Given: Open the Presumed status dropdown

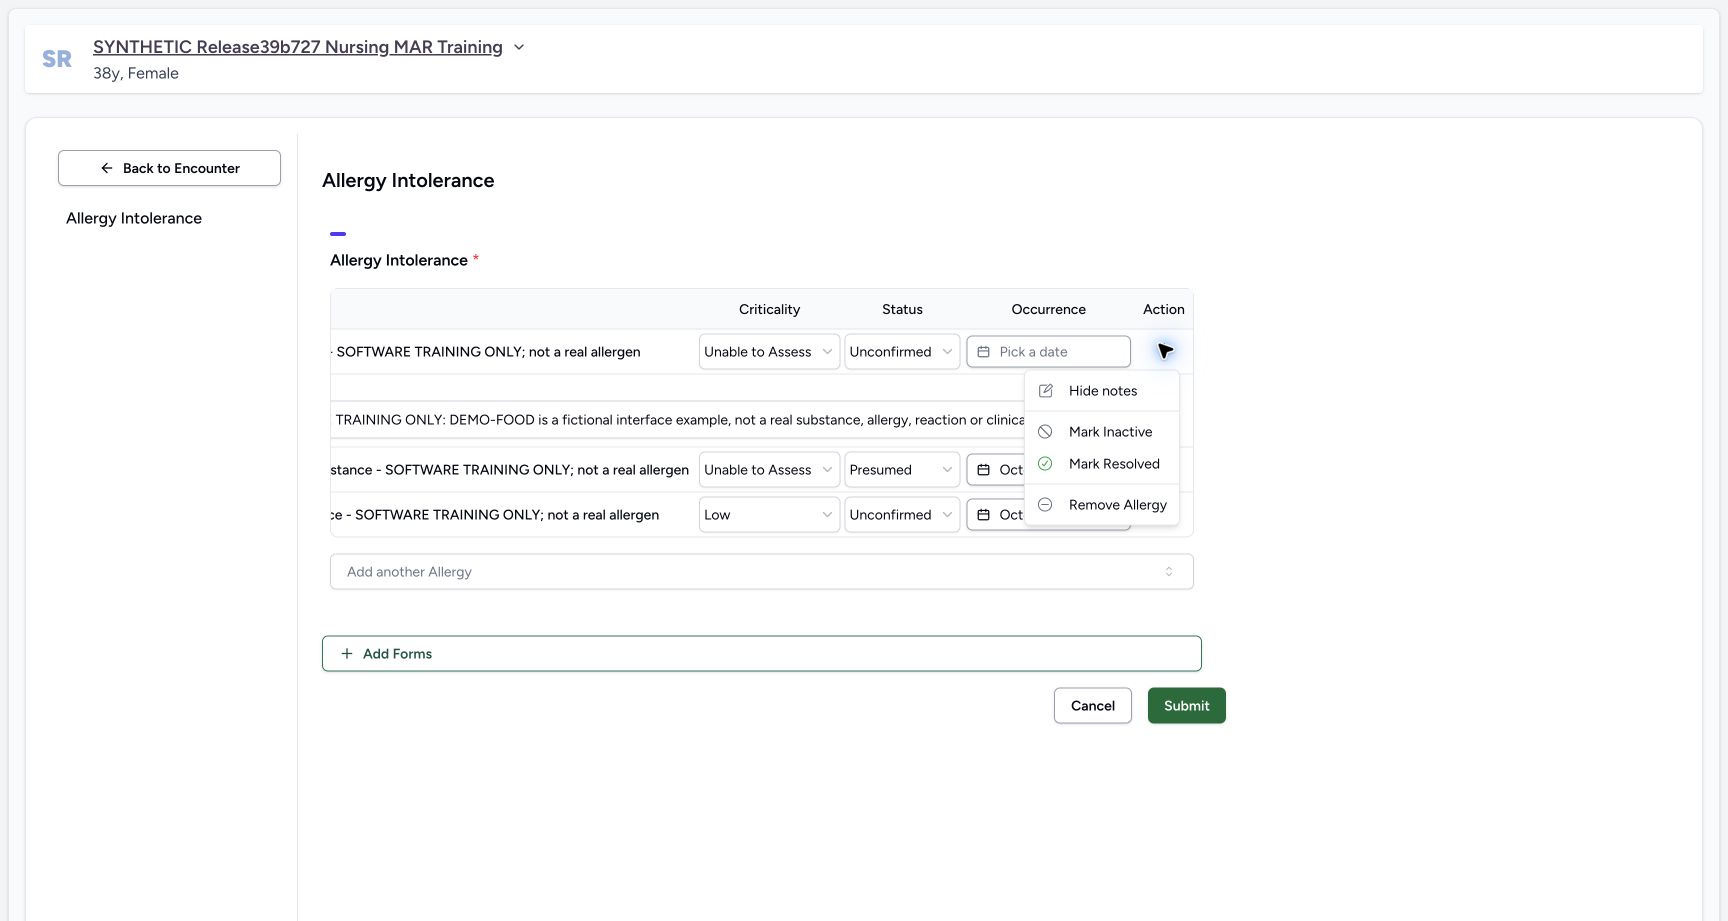Looking at the screenshot, I should click(902, 470).
